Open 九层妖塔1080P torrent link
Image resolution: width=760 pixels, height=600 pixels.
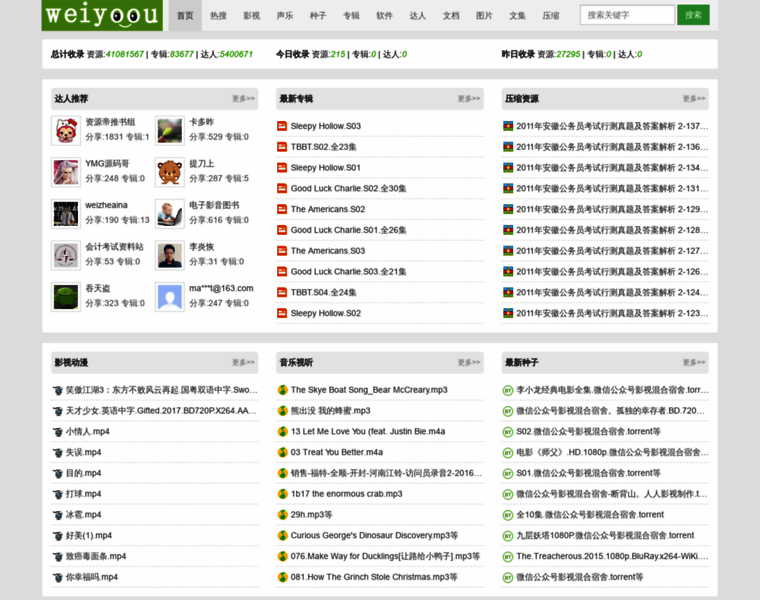(605, 536)
